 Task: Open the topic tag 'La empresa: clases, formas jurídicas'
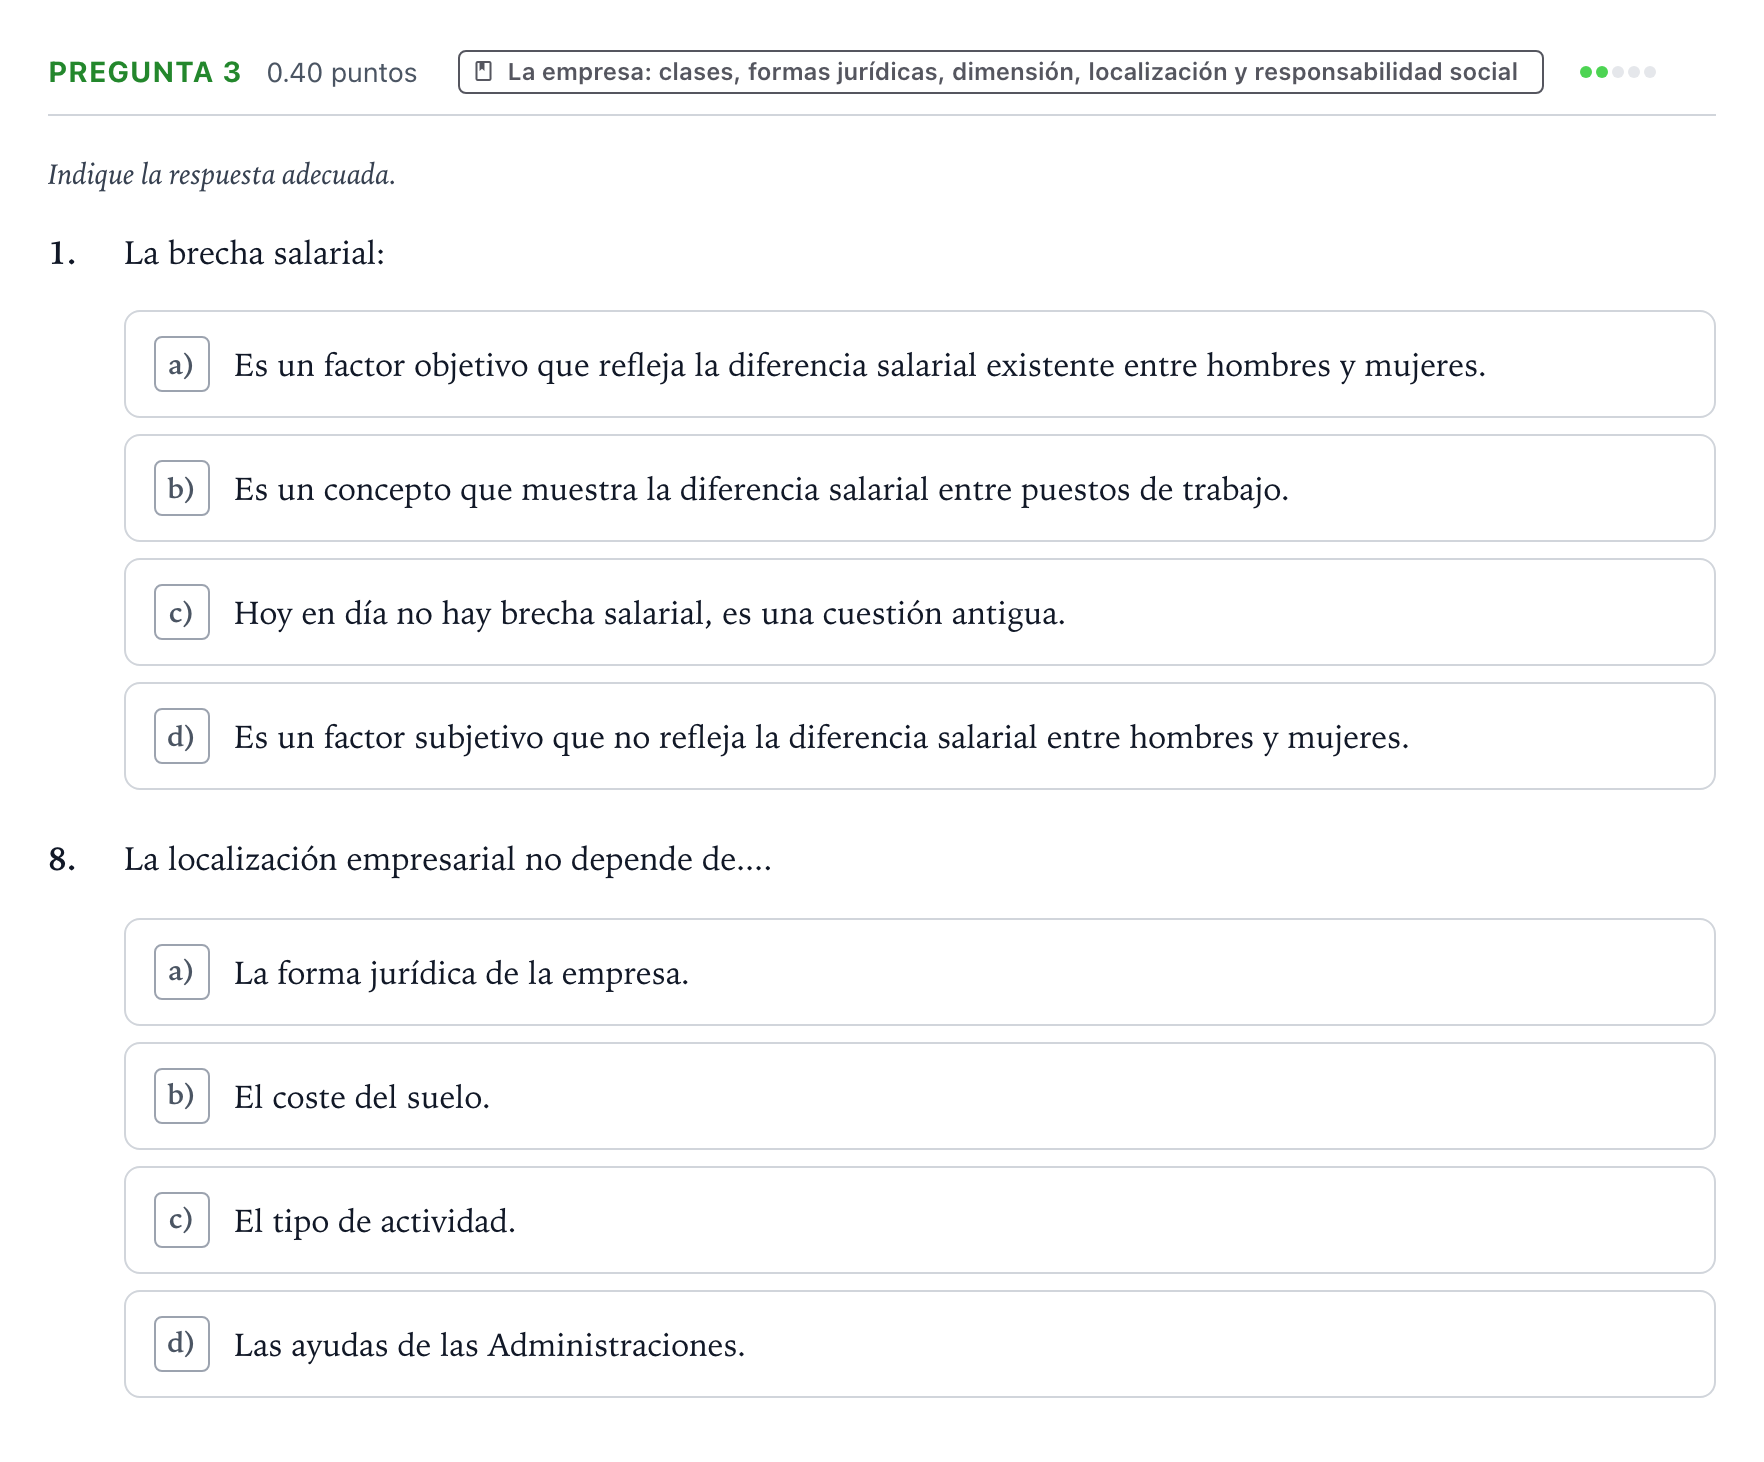click(x=1000, y=72)
